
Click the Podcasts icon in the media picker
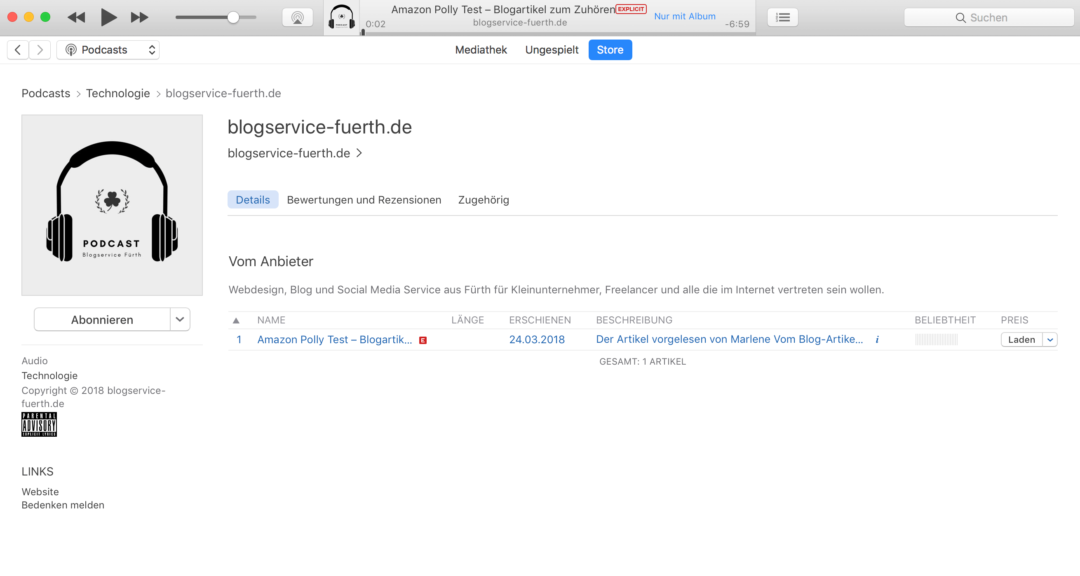tap(70, 49)
